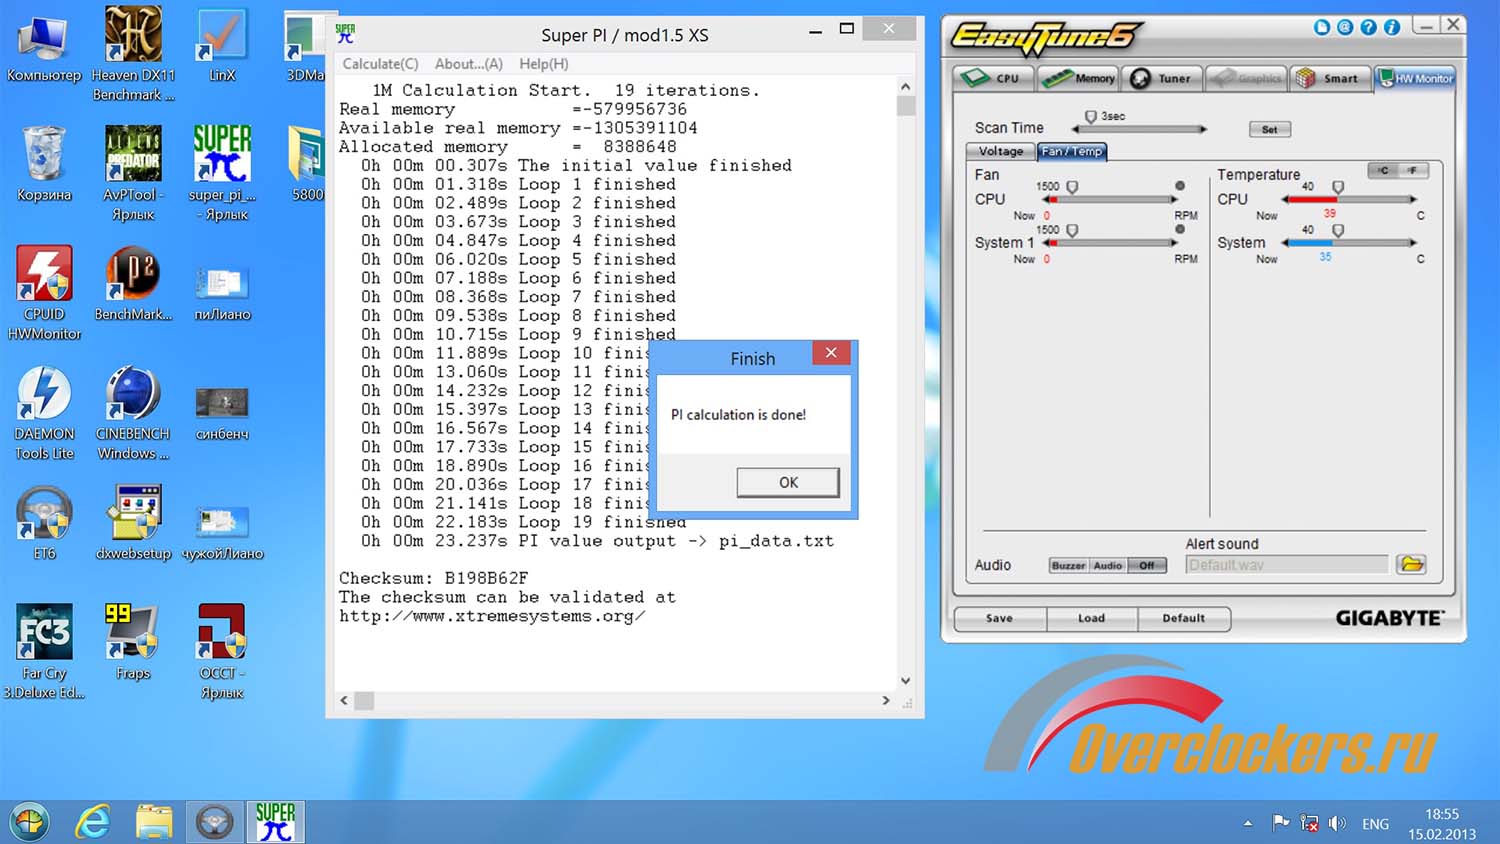1500x844 pixels.
Task: Open the Корзина recycle bin
Action: coord(43,165)
